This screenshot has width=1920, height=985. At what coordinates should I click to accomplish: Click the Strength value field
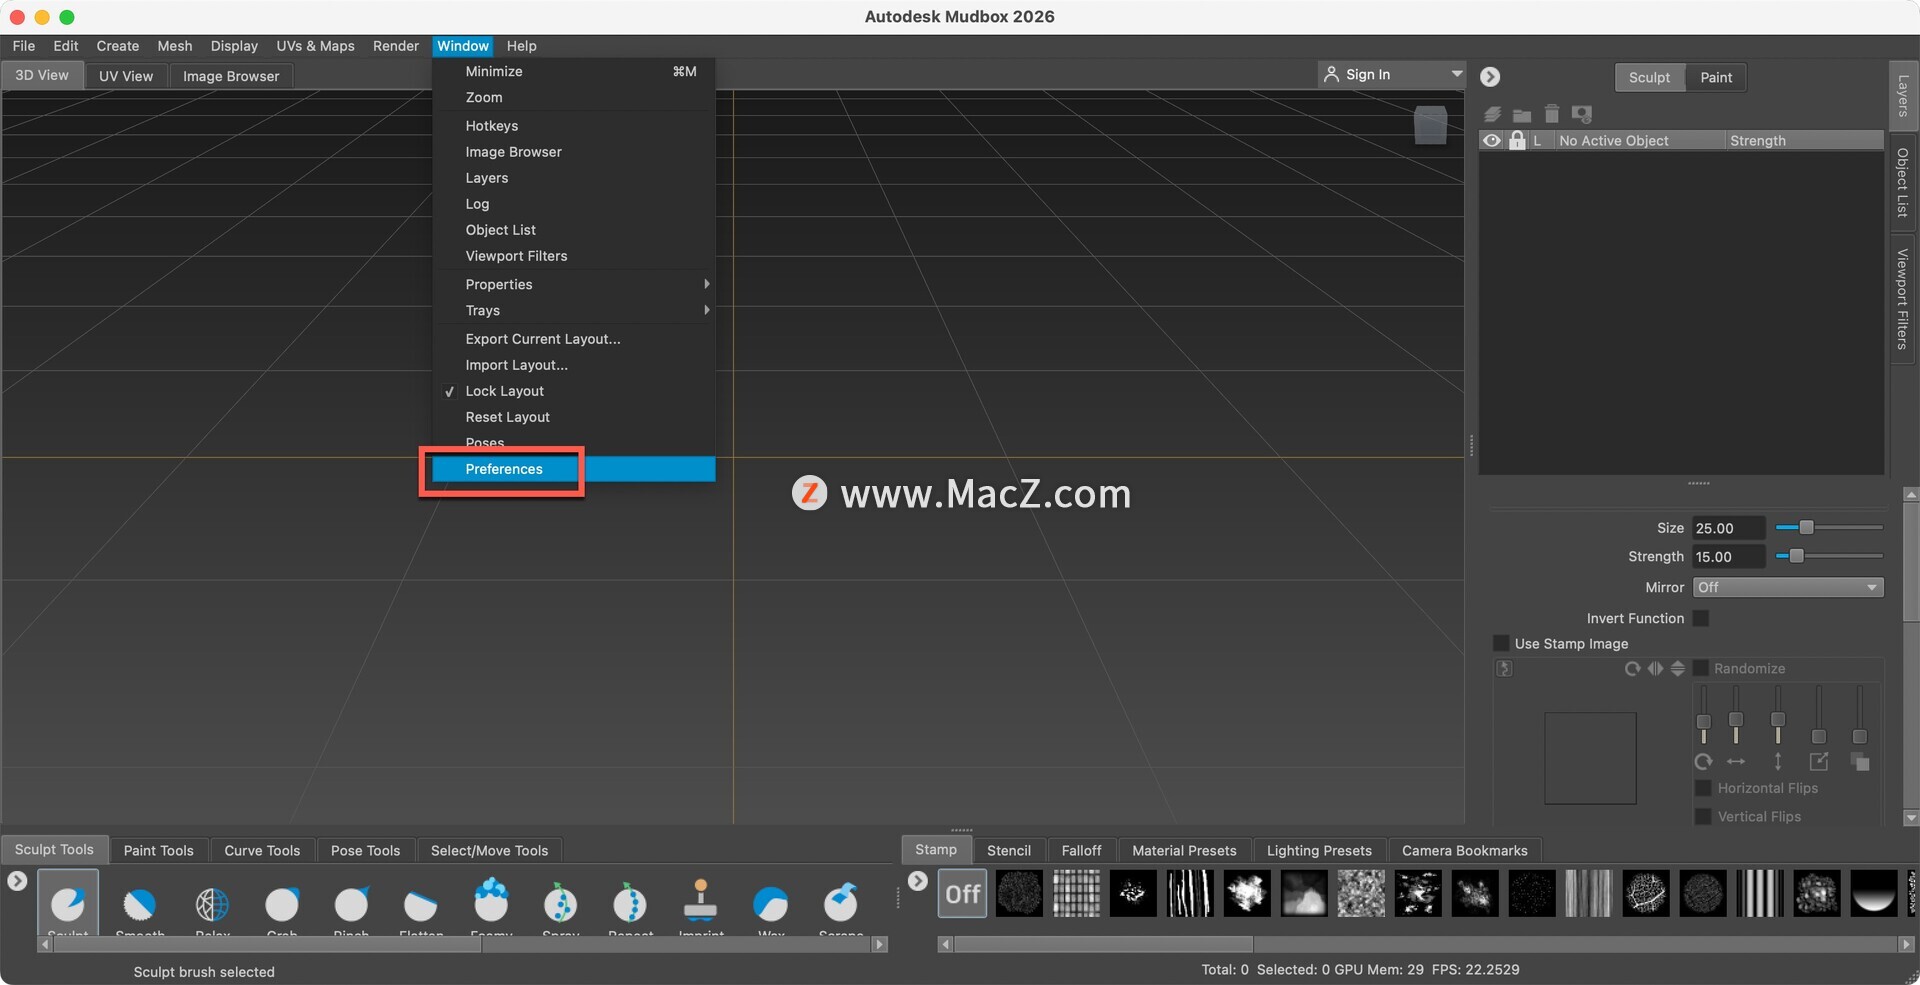point(1728,557)
